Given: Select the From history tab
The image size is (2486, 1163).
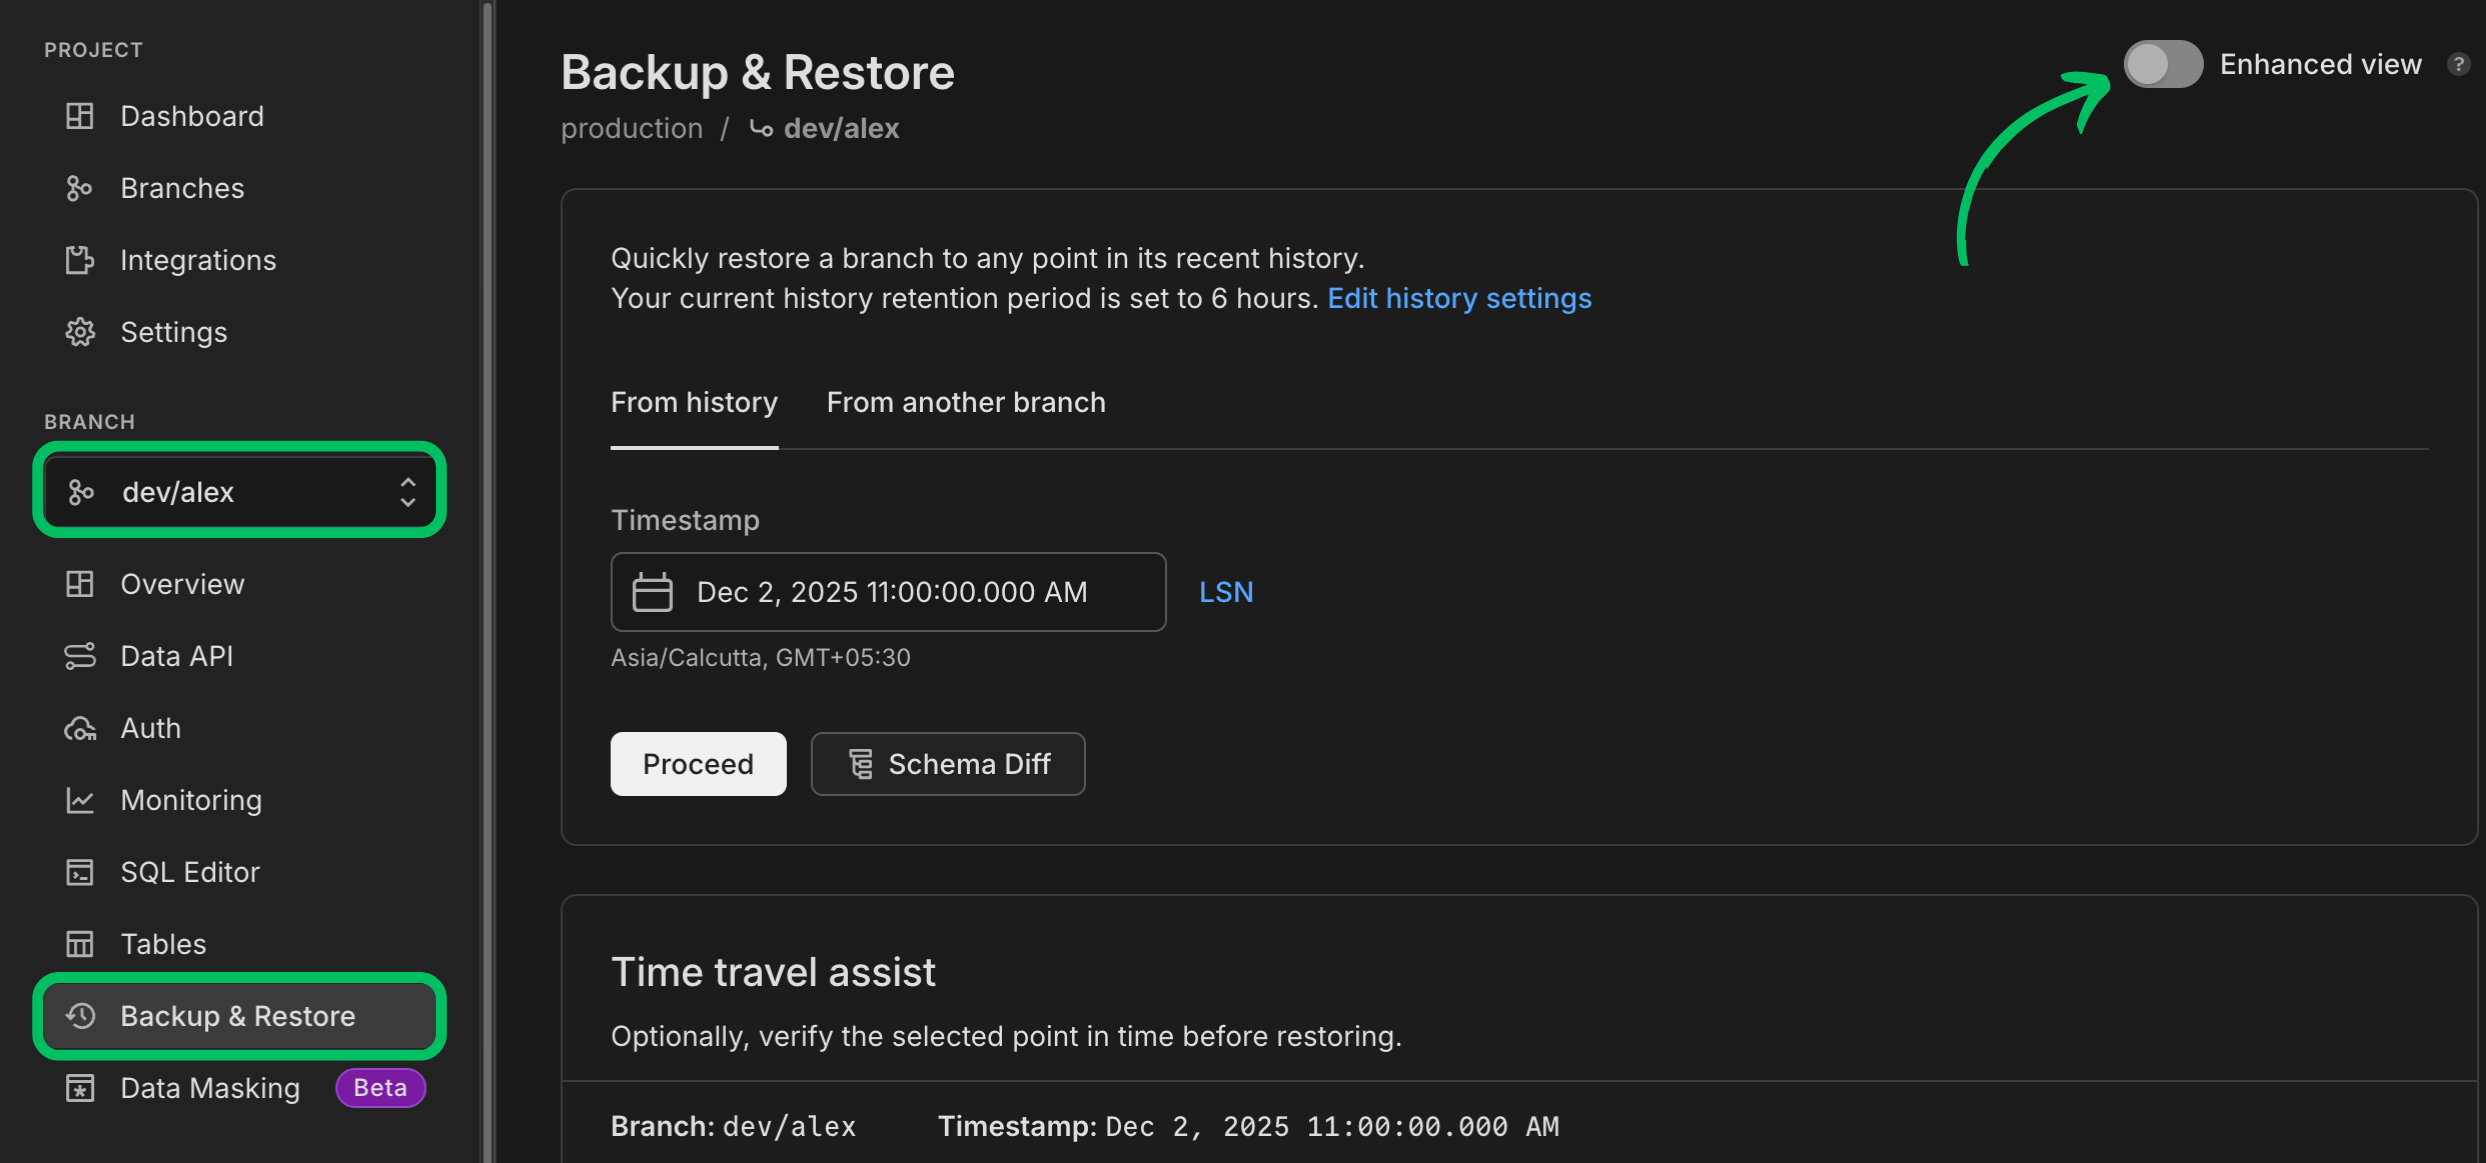Looking at the screenshot, I should pyautogui.click(x=694, y=402).
